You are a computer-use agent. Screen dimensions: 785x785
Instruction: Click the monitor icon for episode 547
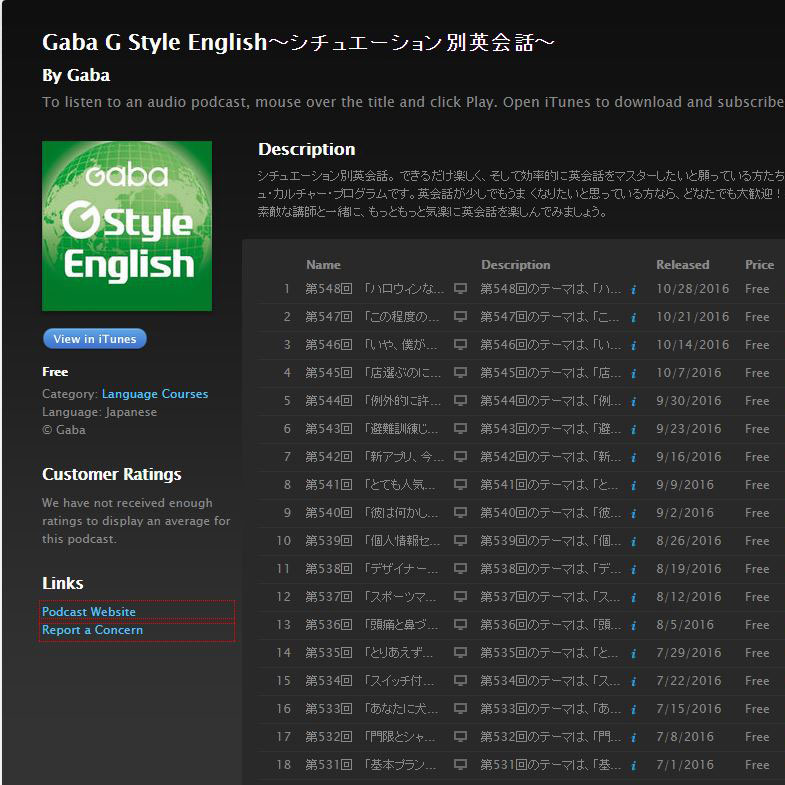click(x=460, y=317)
